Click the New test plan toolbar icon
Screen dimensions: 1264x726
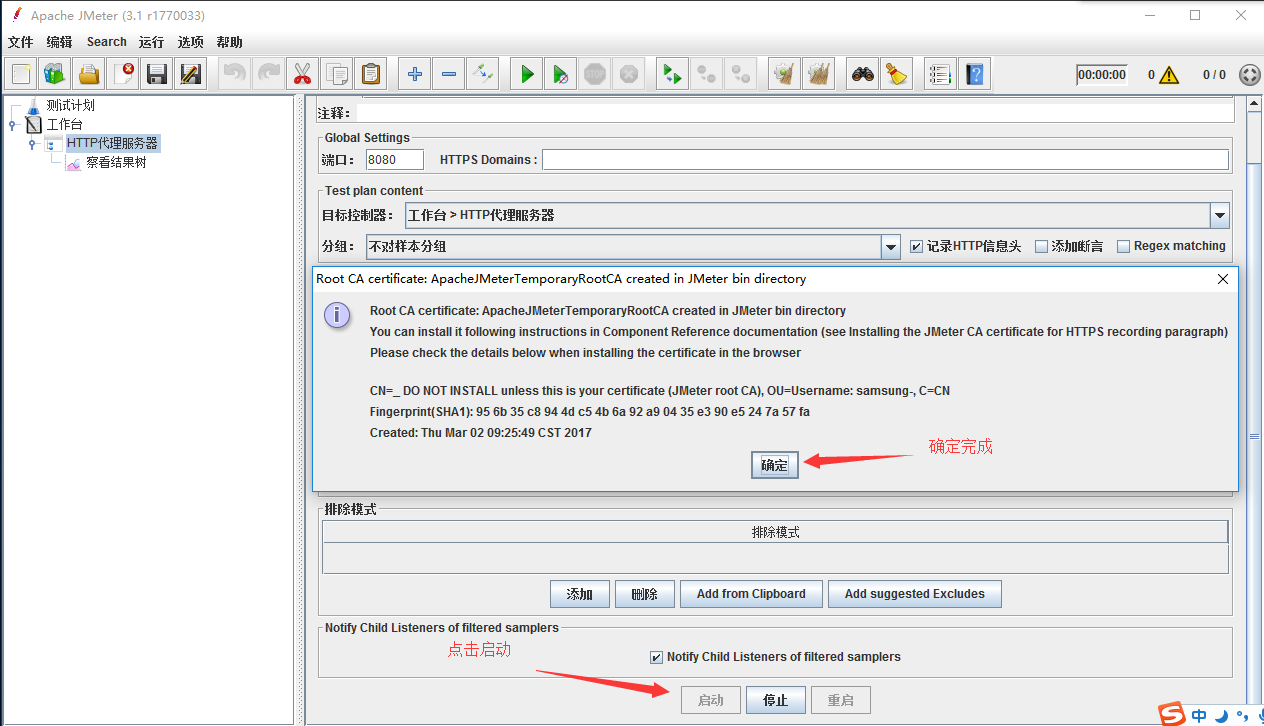tap(21, 74)
